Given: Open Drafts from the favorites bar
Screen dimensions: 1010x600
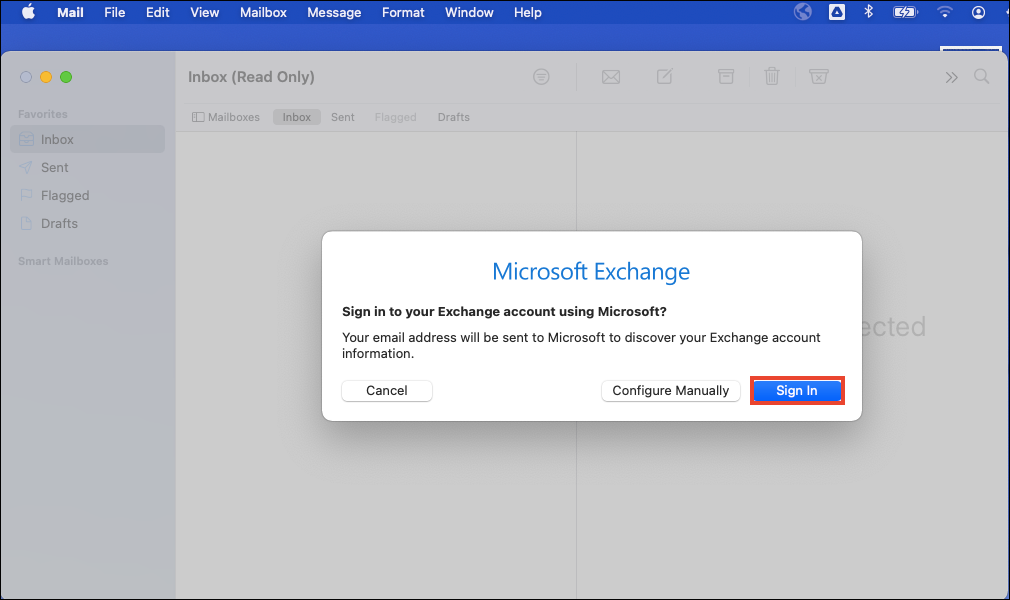Looking at the screenshot, I should tap(453, 117).
